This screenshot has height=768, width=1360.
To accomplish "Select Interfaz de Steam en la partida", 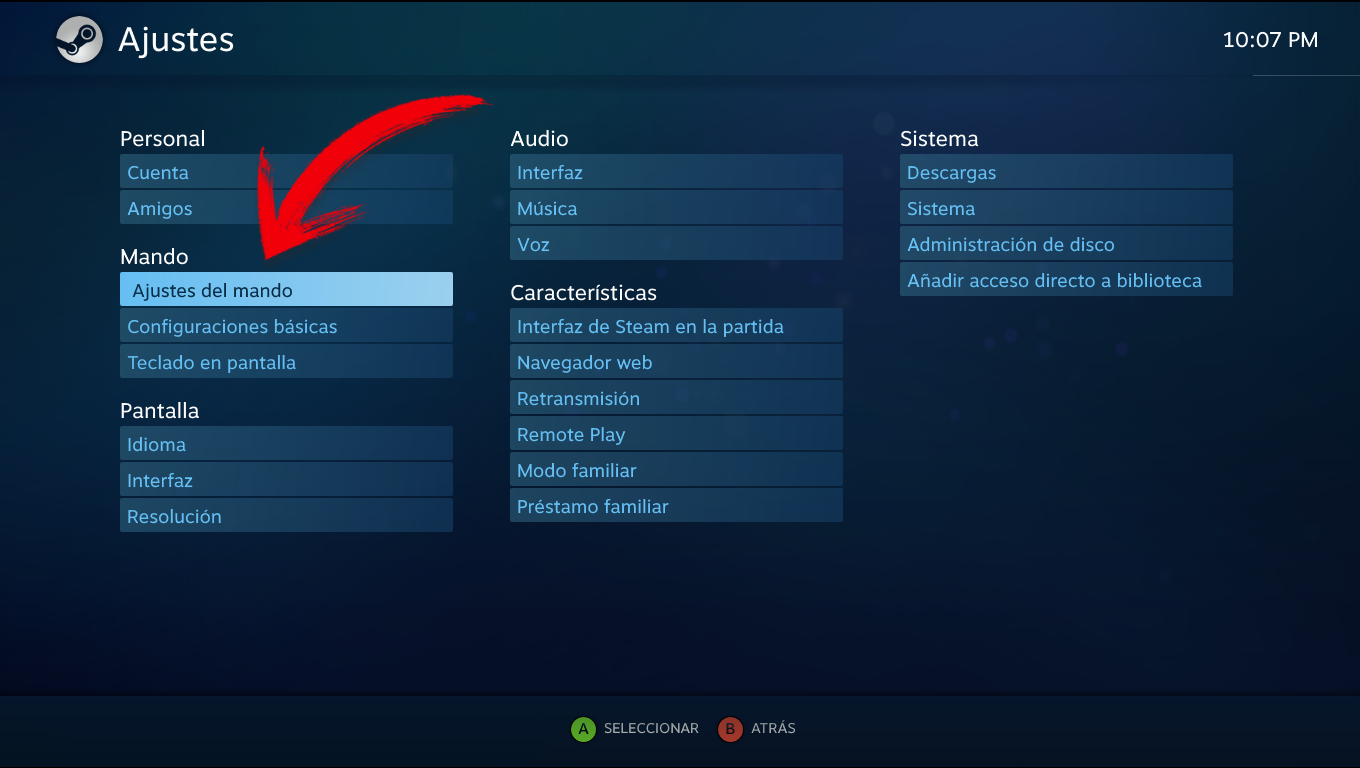I will [676, 325].
